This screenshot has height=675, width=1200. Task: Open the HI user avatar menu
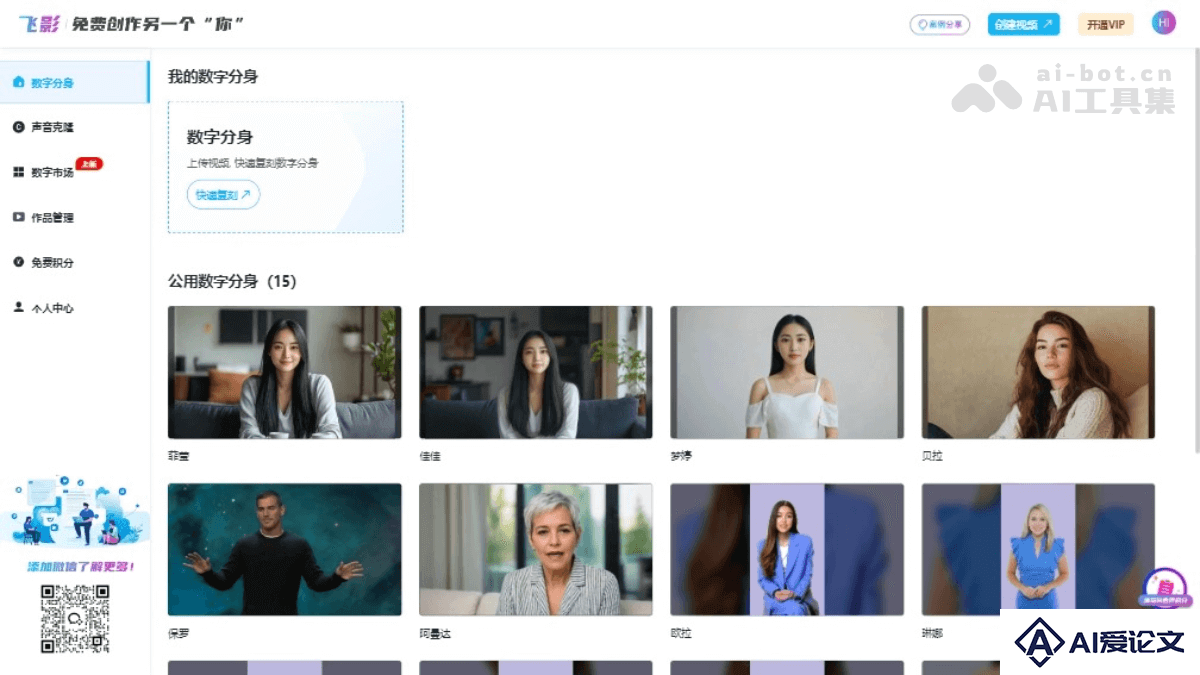[x=1163, y=23]
